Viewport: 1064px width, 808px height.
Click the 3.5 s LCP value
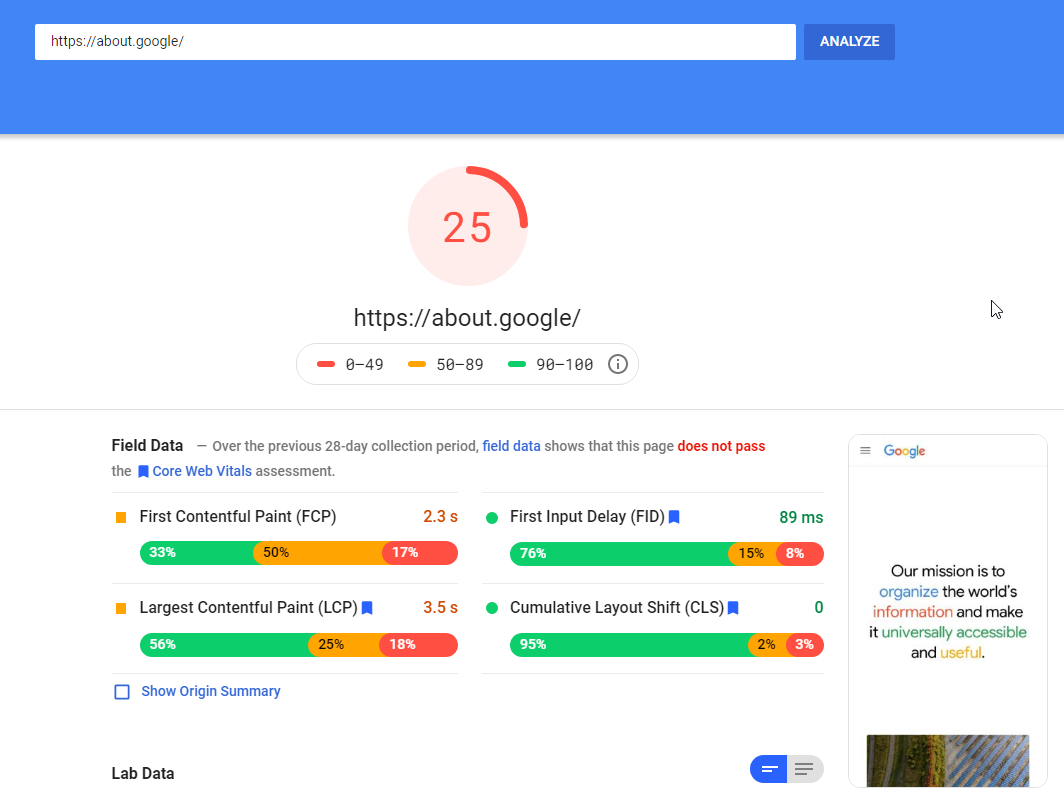[x=440, y=608]
